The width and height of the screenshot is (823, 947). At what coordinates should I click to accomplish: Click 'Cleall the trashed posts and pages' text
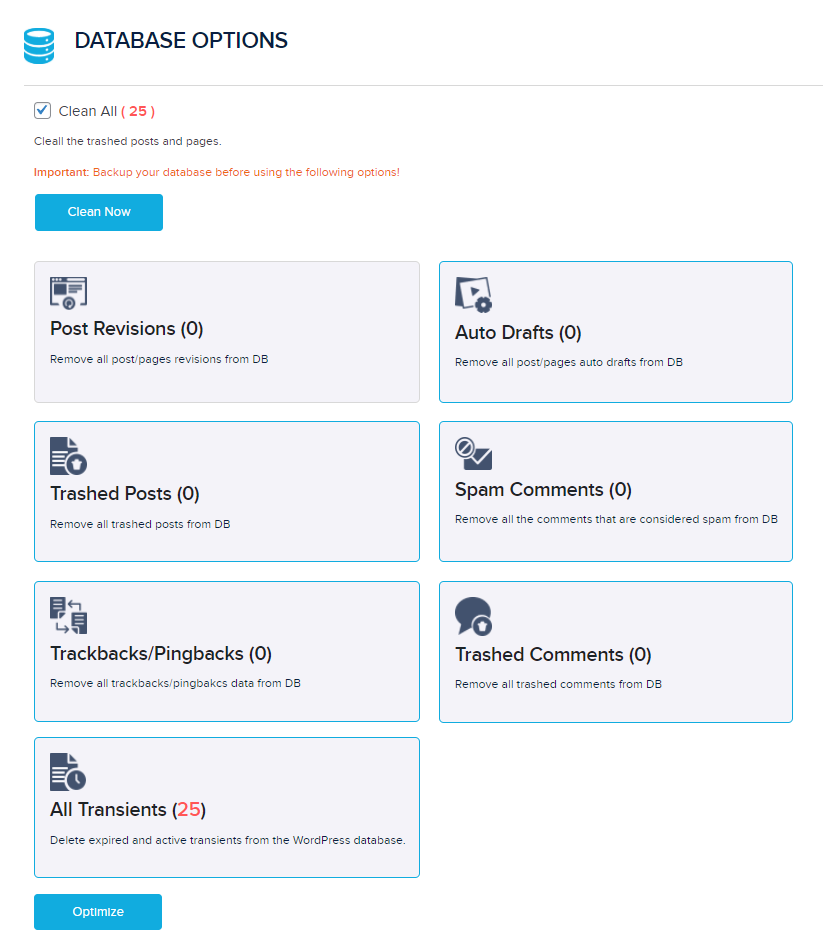click(x=128, y=141)
